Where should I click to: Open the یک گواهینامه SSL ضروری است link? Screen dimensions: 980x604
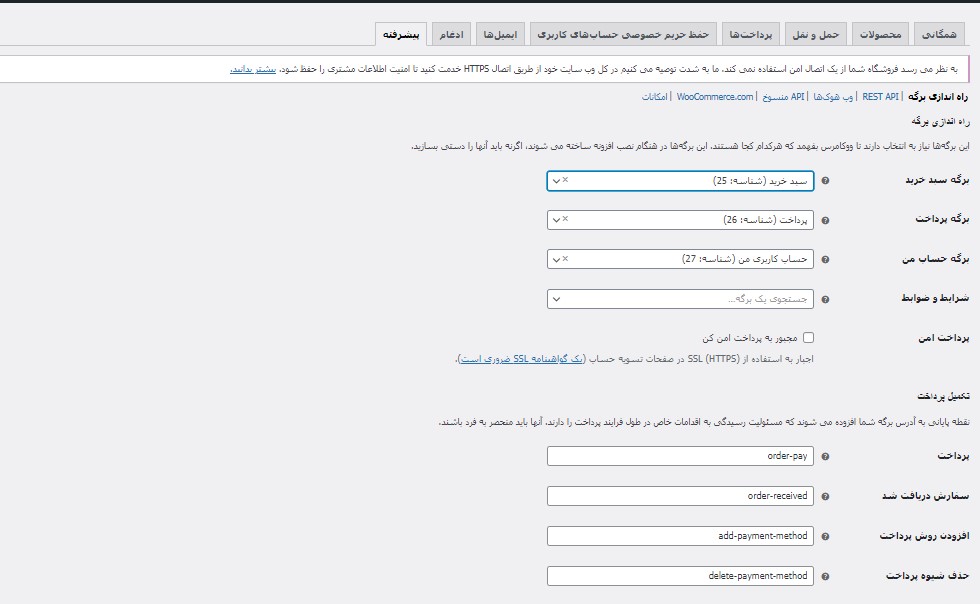coord(522,359)
